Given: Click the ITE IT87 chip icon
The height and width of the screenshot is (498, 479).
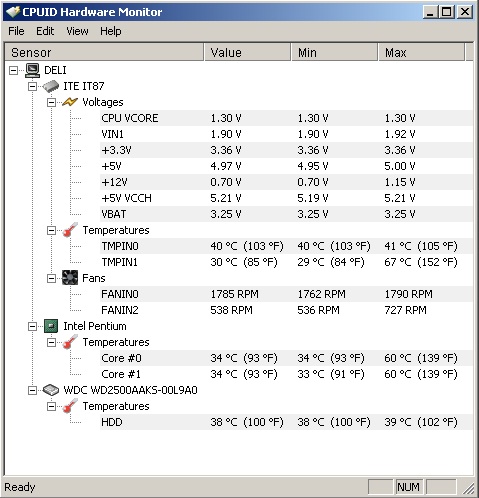Looking at the screenshot, I should (51, 86).
